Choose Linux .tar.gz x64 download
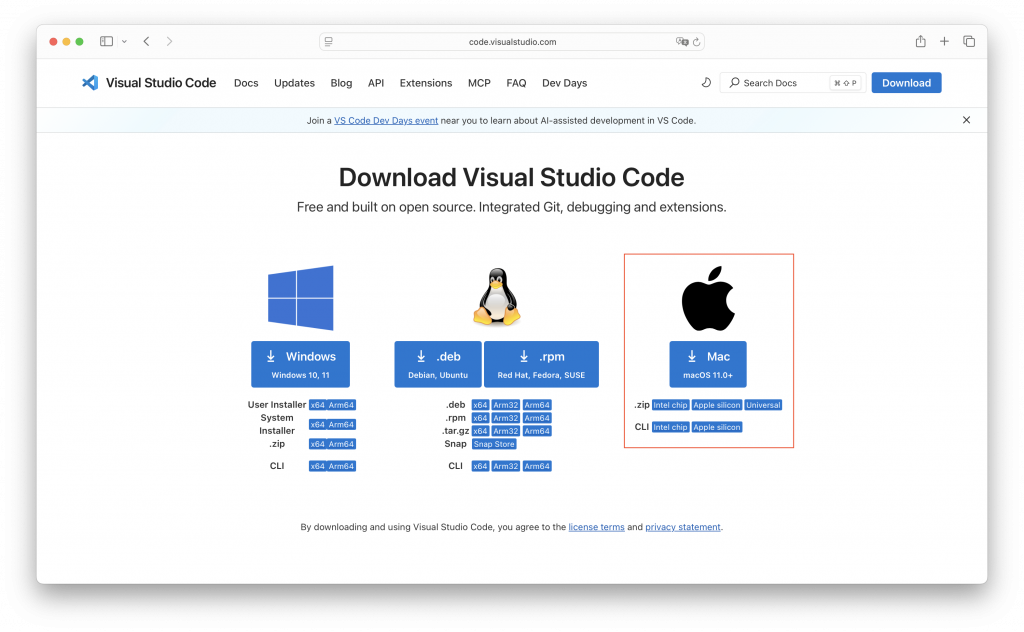 [480, 431]
